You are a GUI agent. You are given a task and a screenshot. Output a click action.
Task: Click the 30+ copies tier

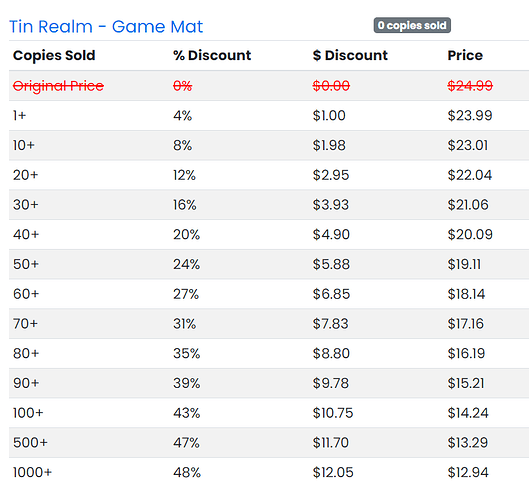coord(26,204)
